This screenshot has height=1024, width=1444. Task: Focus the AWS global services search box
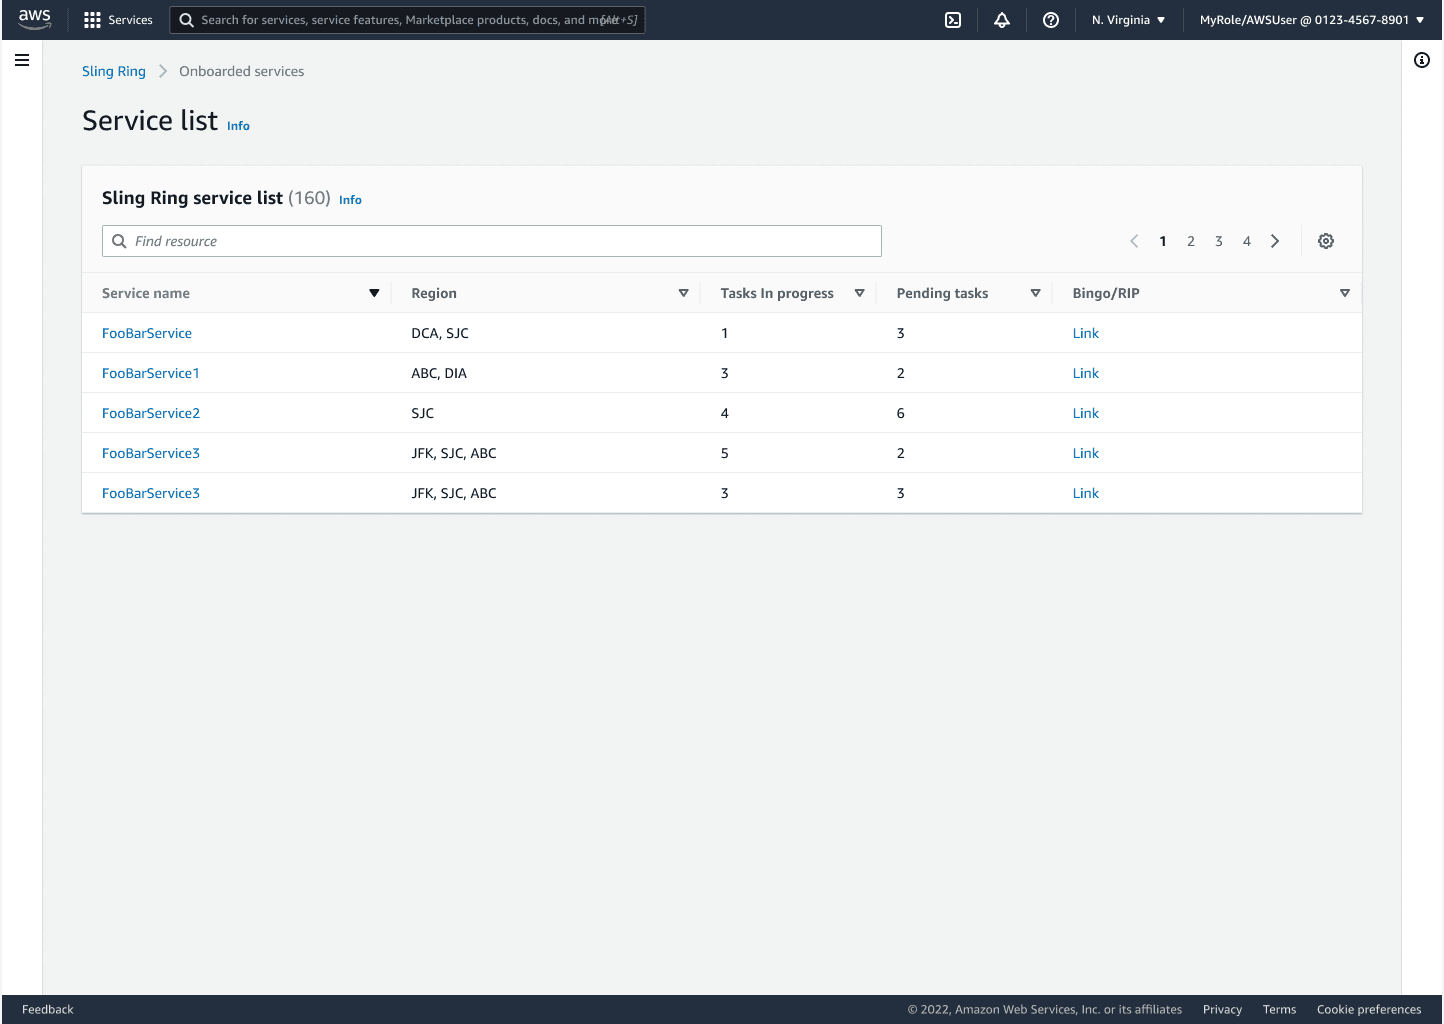coord(408,20)
